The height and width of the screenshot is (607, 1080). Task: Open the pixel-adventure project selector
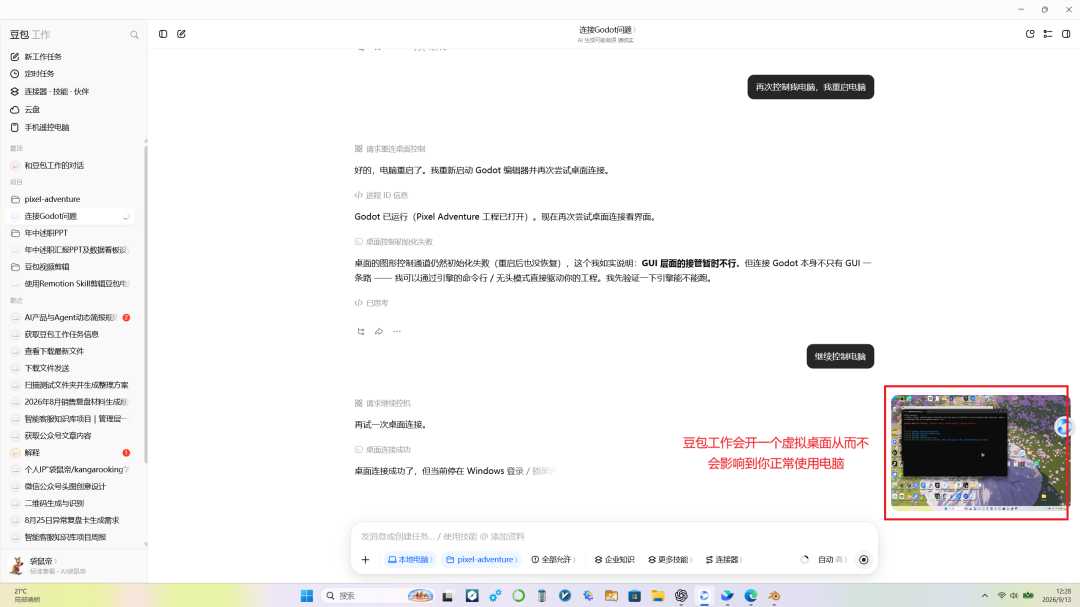(x=481, y=560)
